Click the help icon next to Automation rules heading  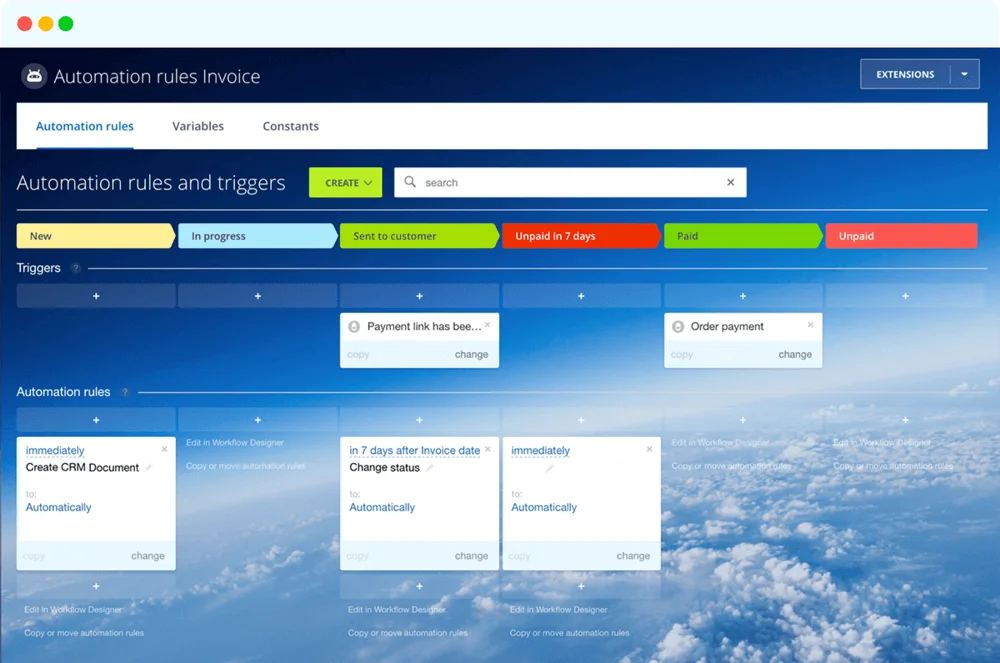click(125, 393)
